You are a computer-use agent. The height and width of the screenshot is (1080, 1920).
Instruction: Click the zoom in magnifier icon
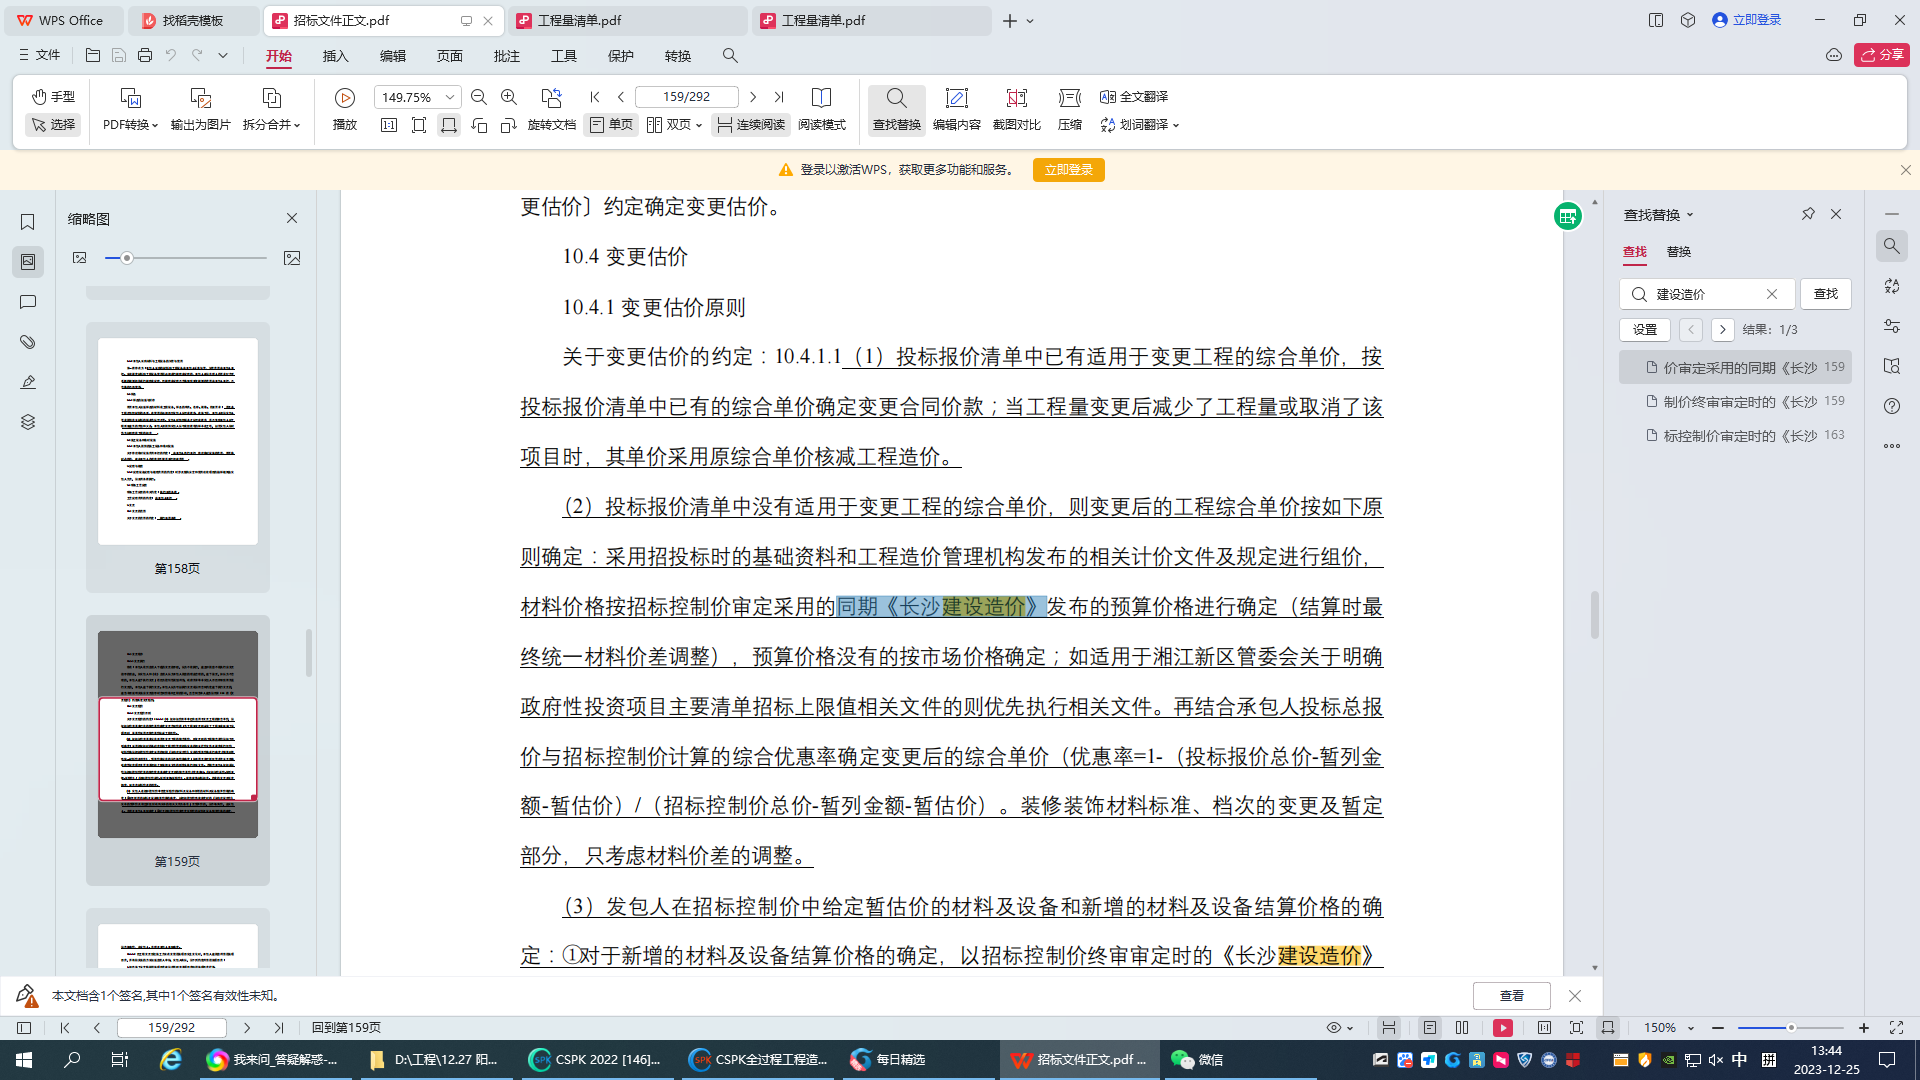pyautogui.click(x=509, y=97)
